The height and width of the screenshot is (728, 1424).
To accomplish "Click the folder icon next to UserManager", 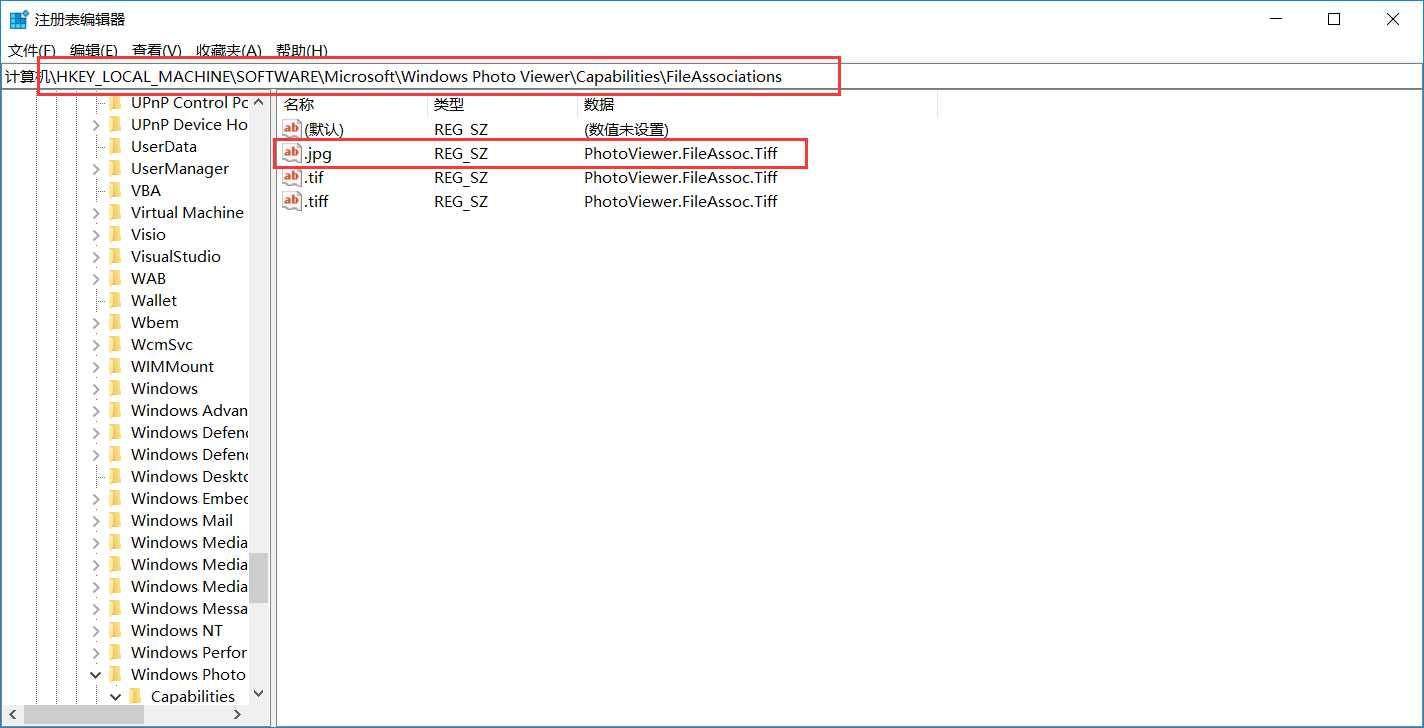I will 115,168.
